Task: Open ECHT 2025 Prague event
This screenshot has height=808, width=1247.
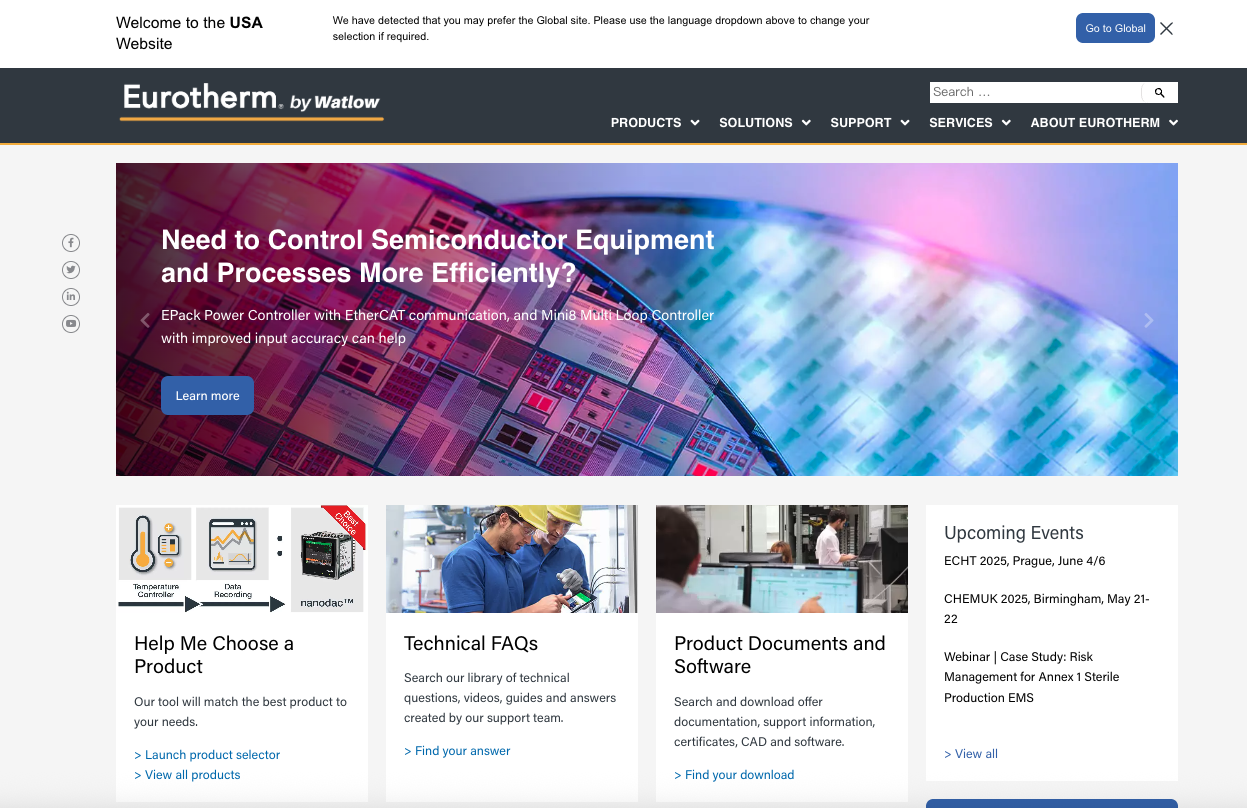Action: click(x=1025, y=561)
